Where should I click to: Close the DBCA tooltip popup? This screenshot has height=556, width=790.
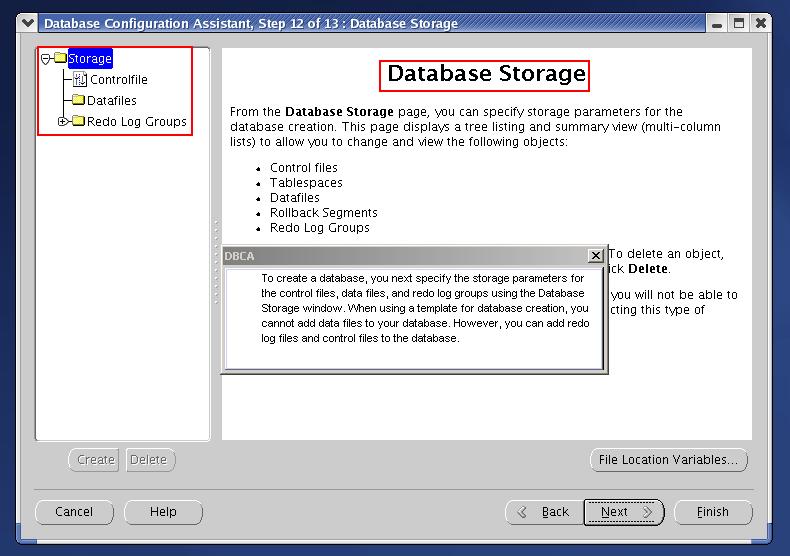click(x=595, y=256)
